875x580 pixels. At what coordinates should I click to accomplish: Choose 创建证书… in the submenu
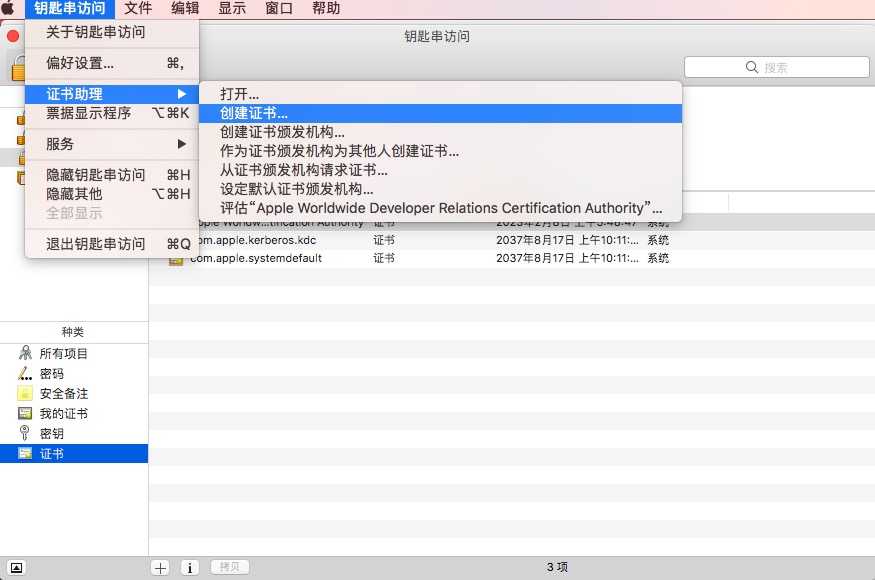pyautogui.click(x=440, y=113)
